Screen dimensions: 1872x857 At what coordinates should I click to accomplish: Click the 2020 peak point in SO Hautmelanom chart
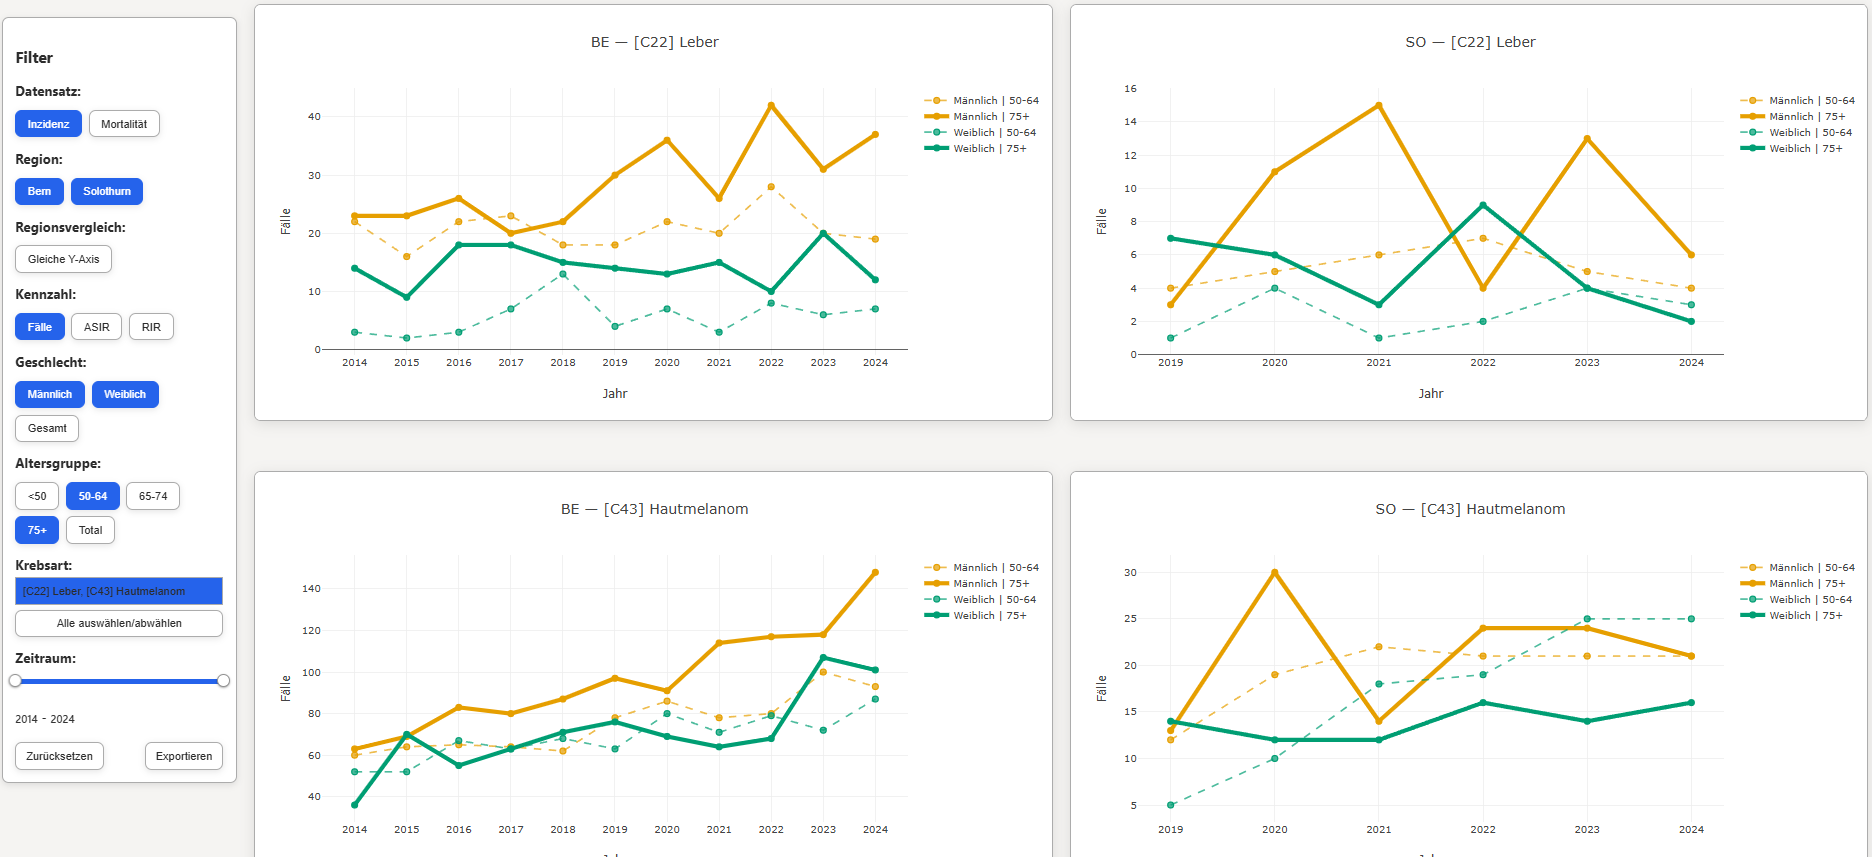pyautogui.click(x=1275, y=572)
